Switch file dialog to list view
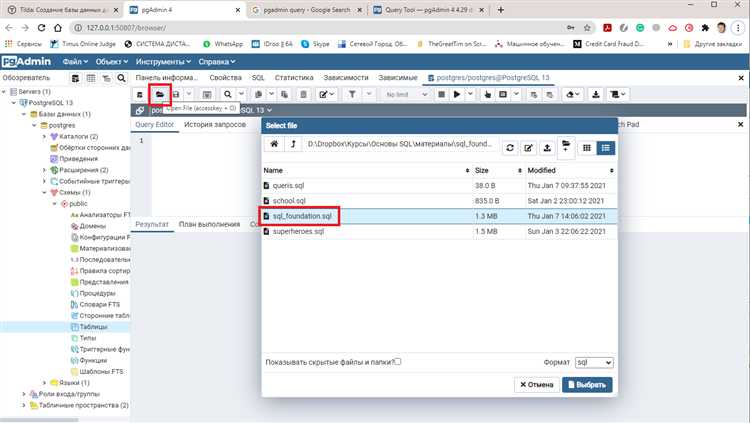Viewport: 750px width, 423px height. click(x=606, y=147)
